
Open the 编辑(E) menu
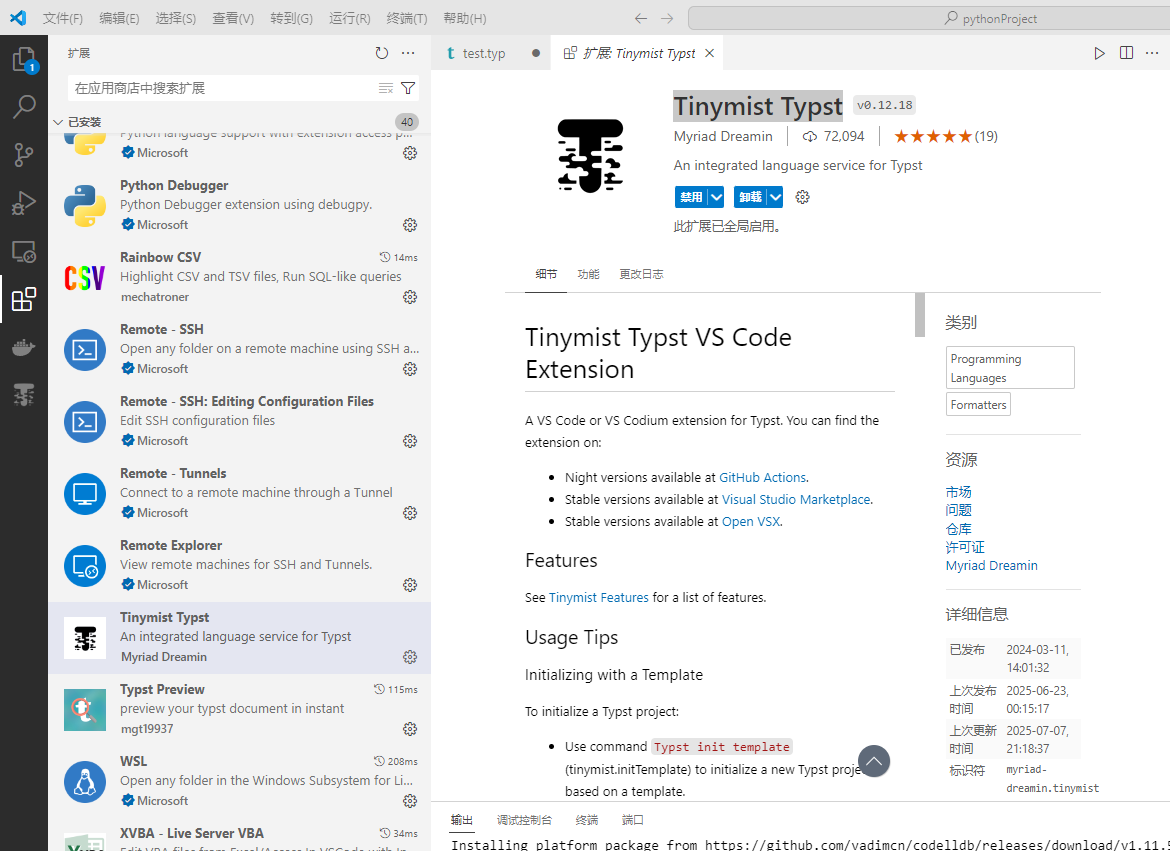119,18
